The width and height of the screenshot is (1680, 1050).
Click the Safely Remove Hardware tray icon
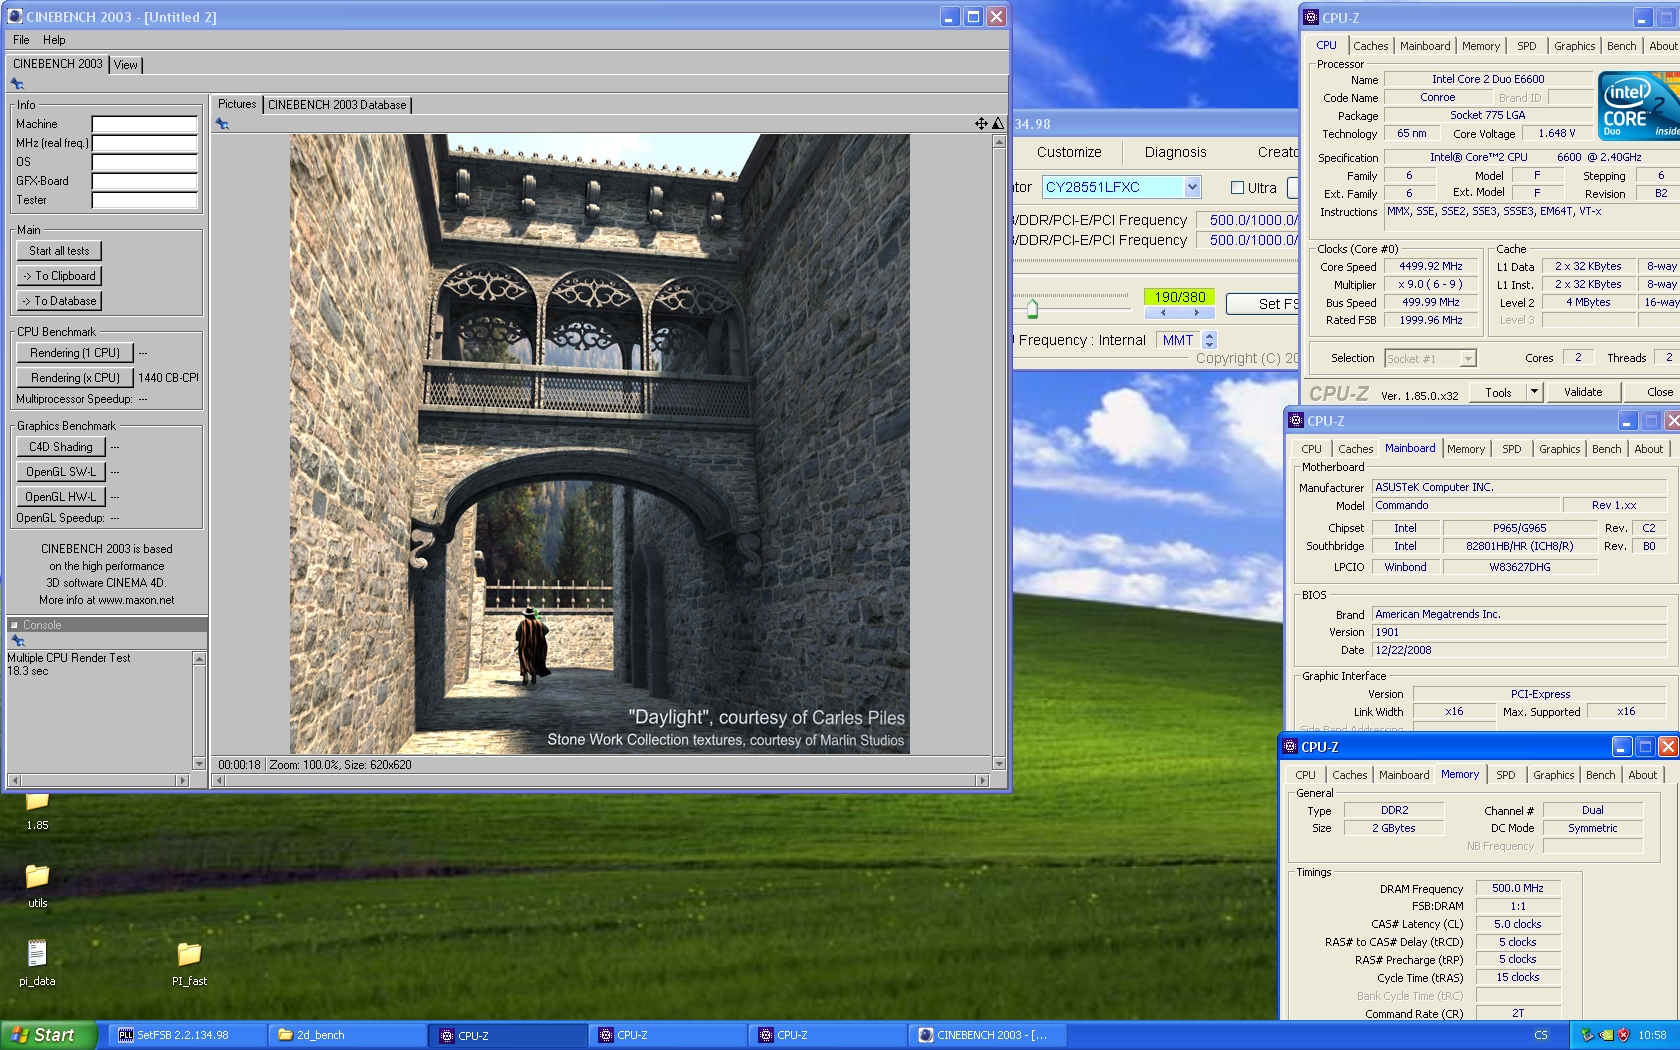[1587, 1035]
